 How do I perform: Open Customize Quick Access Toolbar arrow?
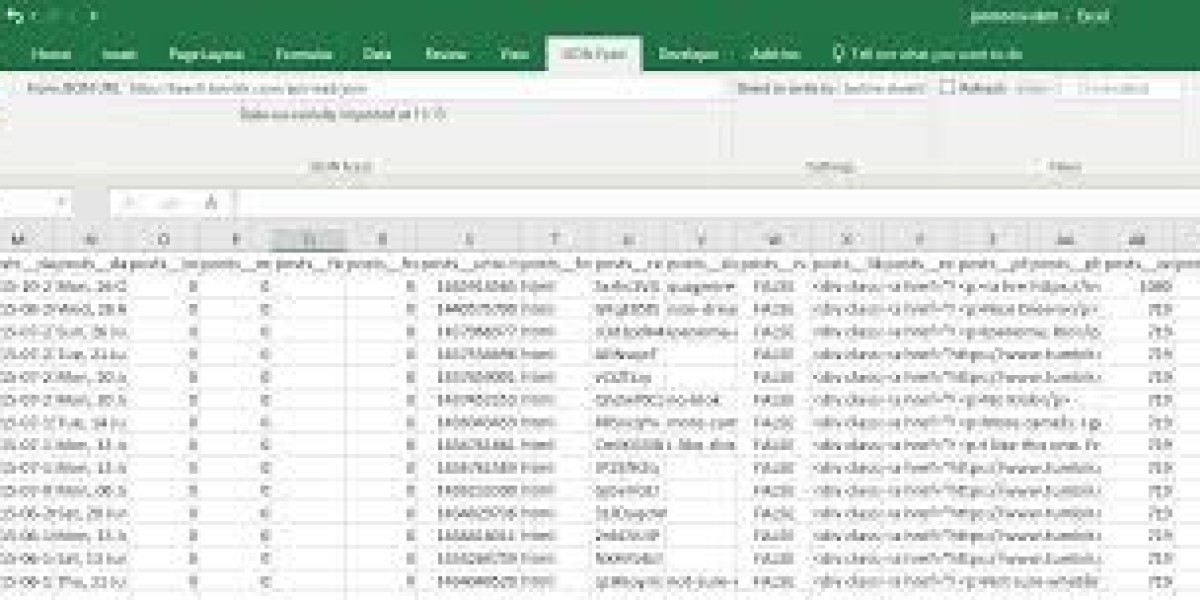pos(93,16)
